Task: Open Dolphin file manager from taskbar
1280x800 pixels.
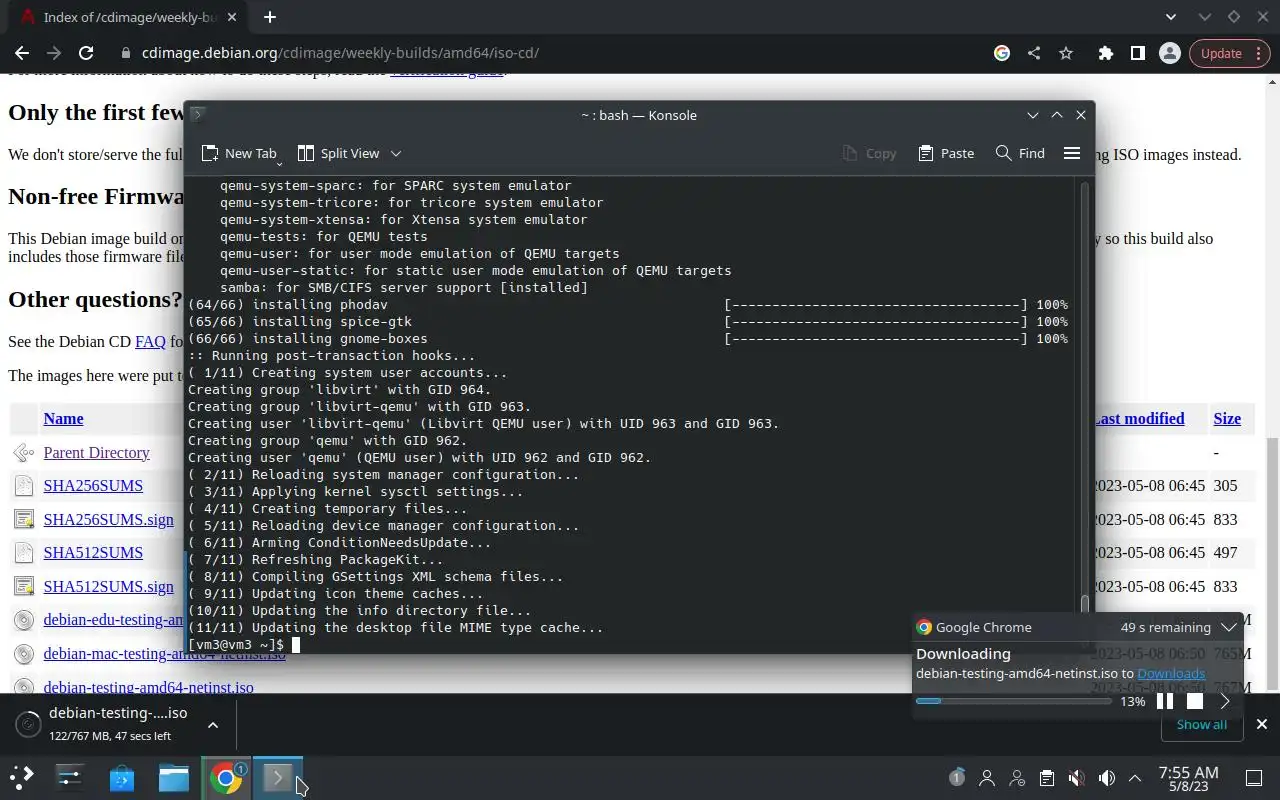Action: (x=174, y=777)
